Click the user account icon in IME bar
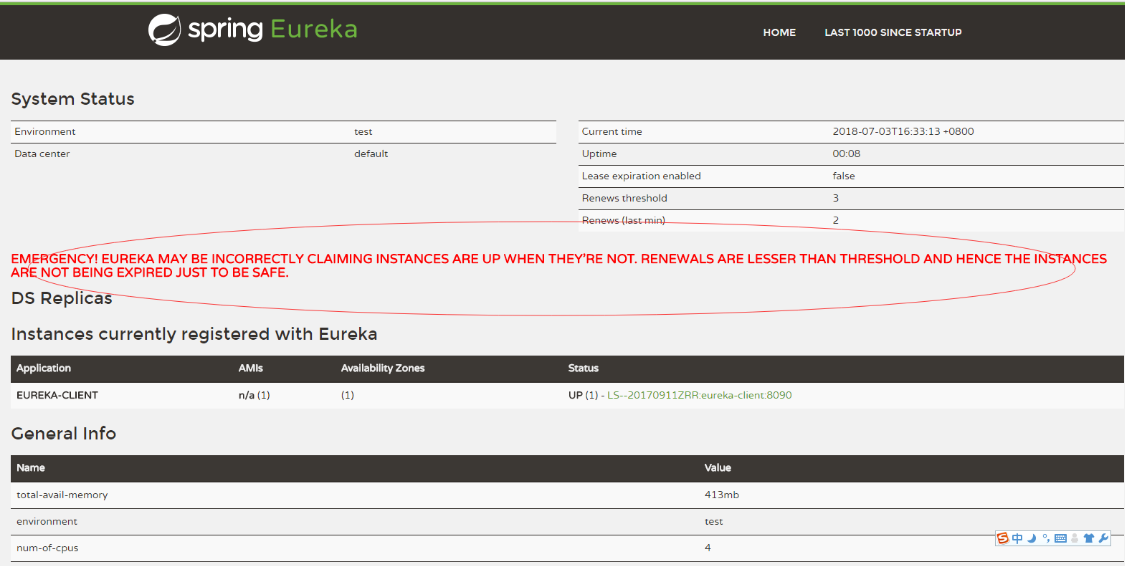1125x566 pixels. pos(1075,538)
